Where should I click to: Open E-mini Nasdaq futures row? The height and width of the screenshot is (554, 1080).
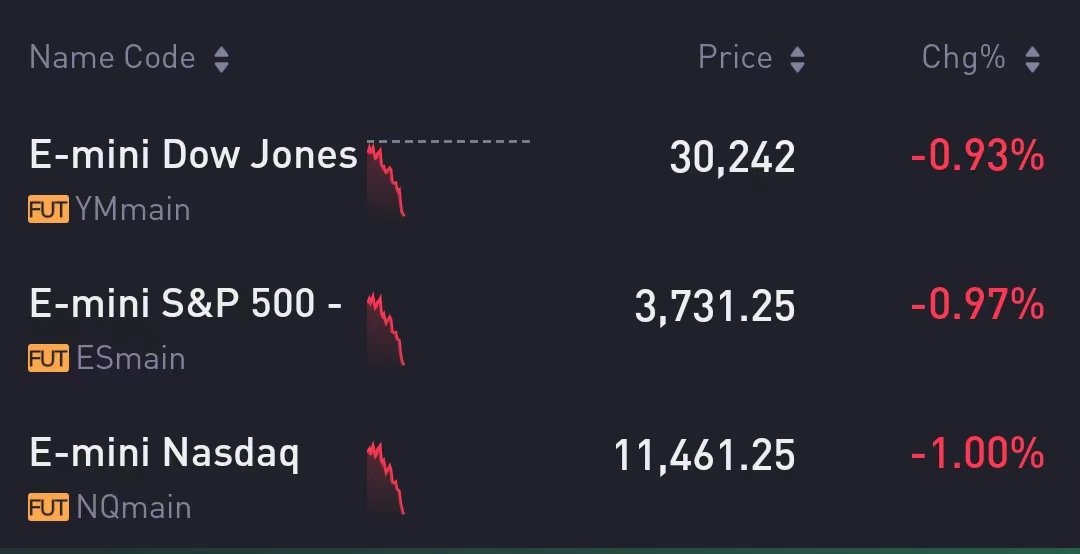(540, 478)
